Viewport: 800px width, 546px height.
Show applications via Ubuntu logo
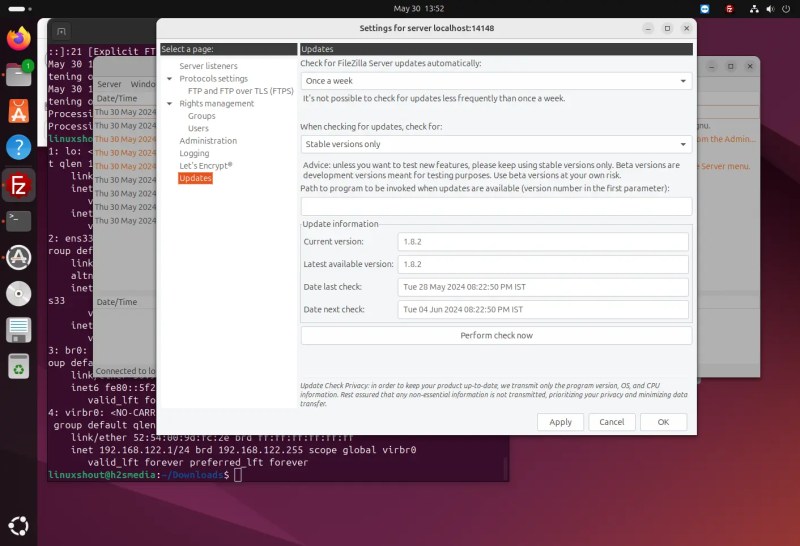(18, 526)
